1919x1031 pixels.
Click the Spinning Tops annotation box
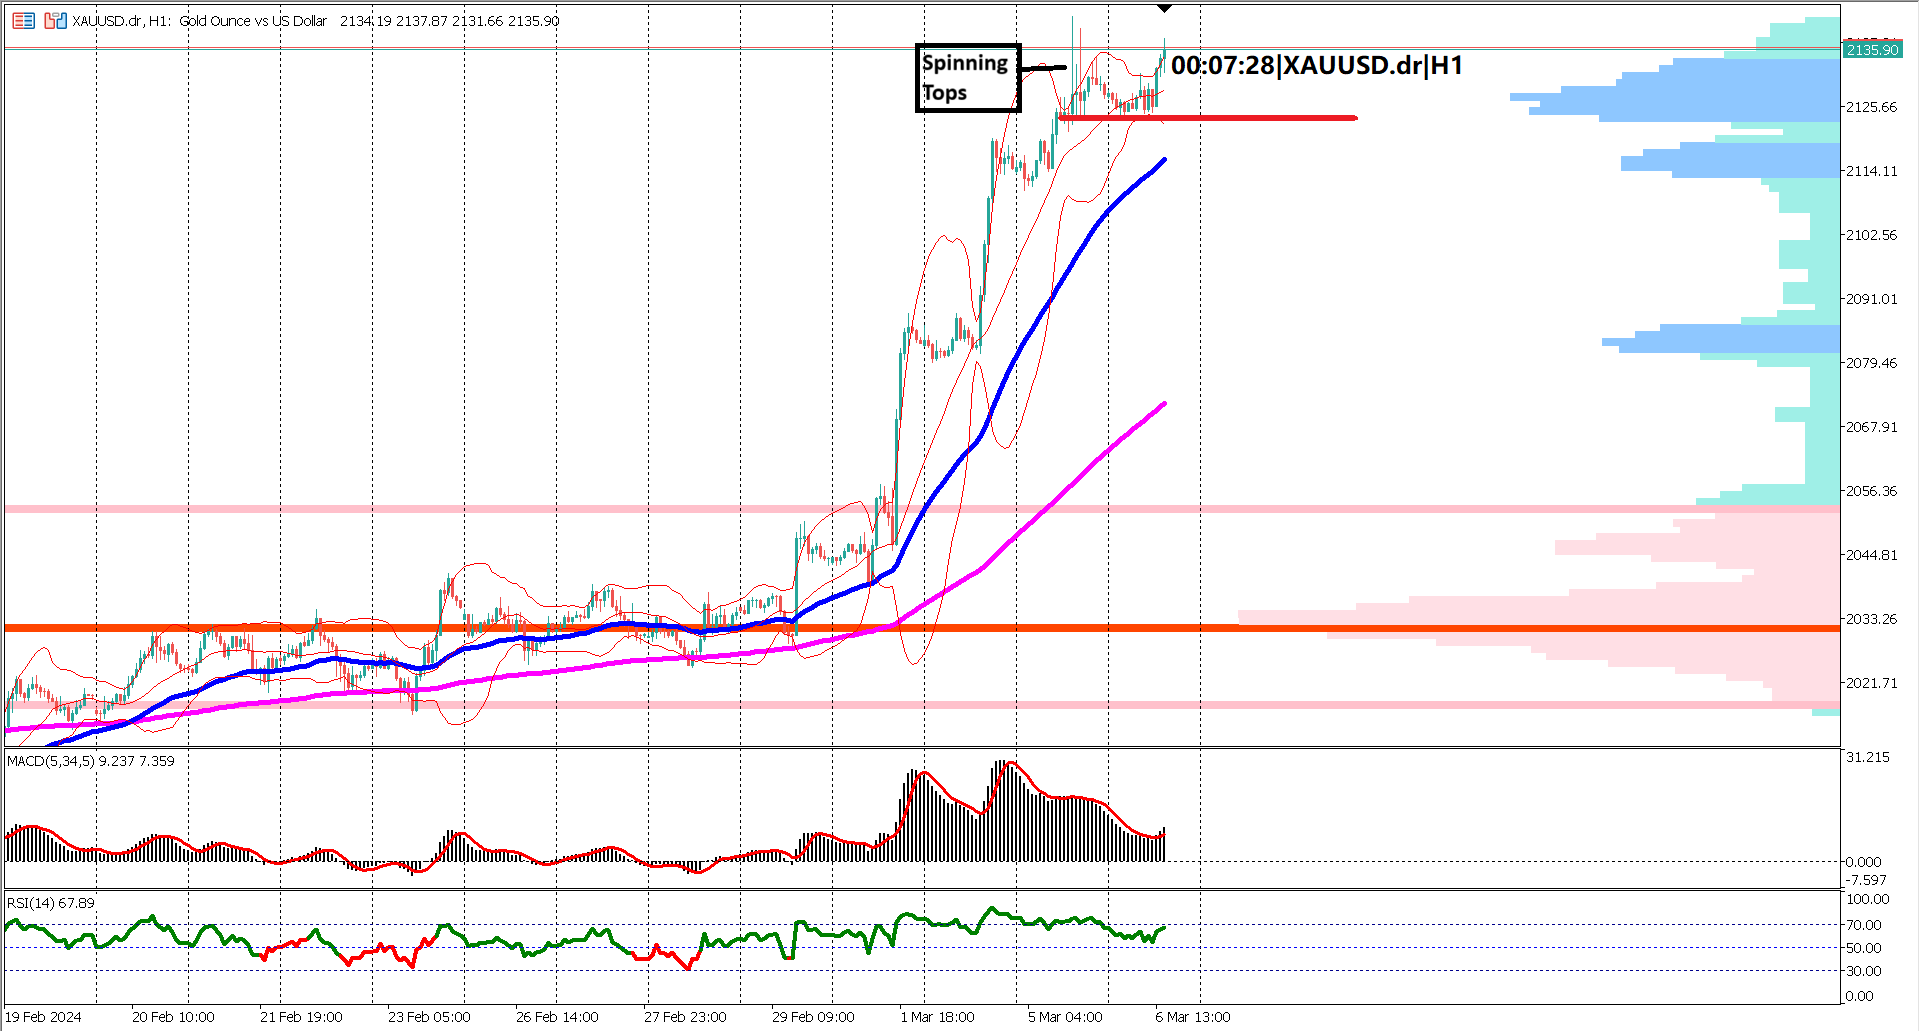pyautogui.click(x=966, y=78)
